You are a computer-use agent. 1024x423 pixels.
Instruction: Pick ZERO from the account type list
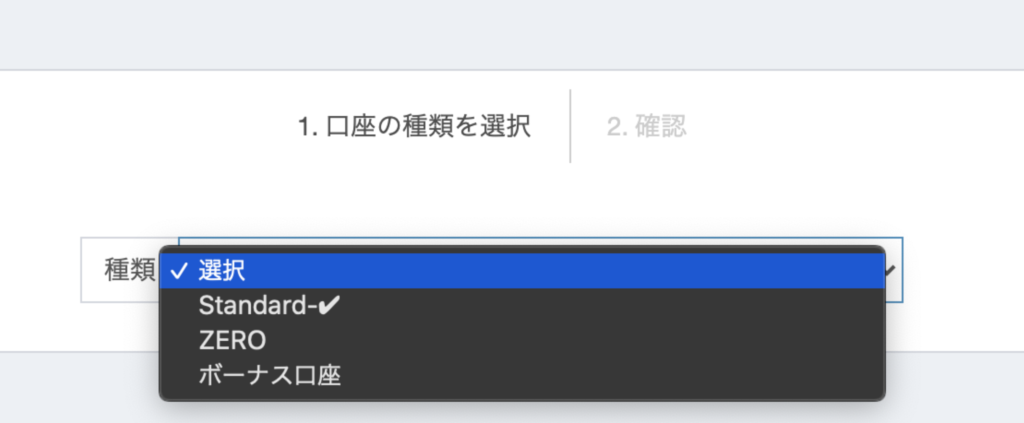click(522, 340)
